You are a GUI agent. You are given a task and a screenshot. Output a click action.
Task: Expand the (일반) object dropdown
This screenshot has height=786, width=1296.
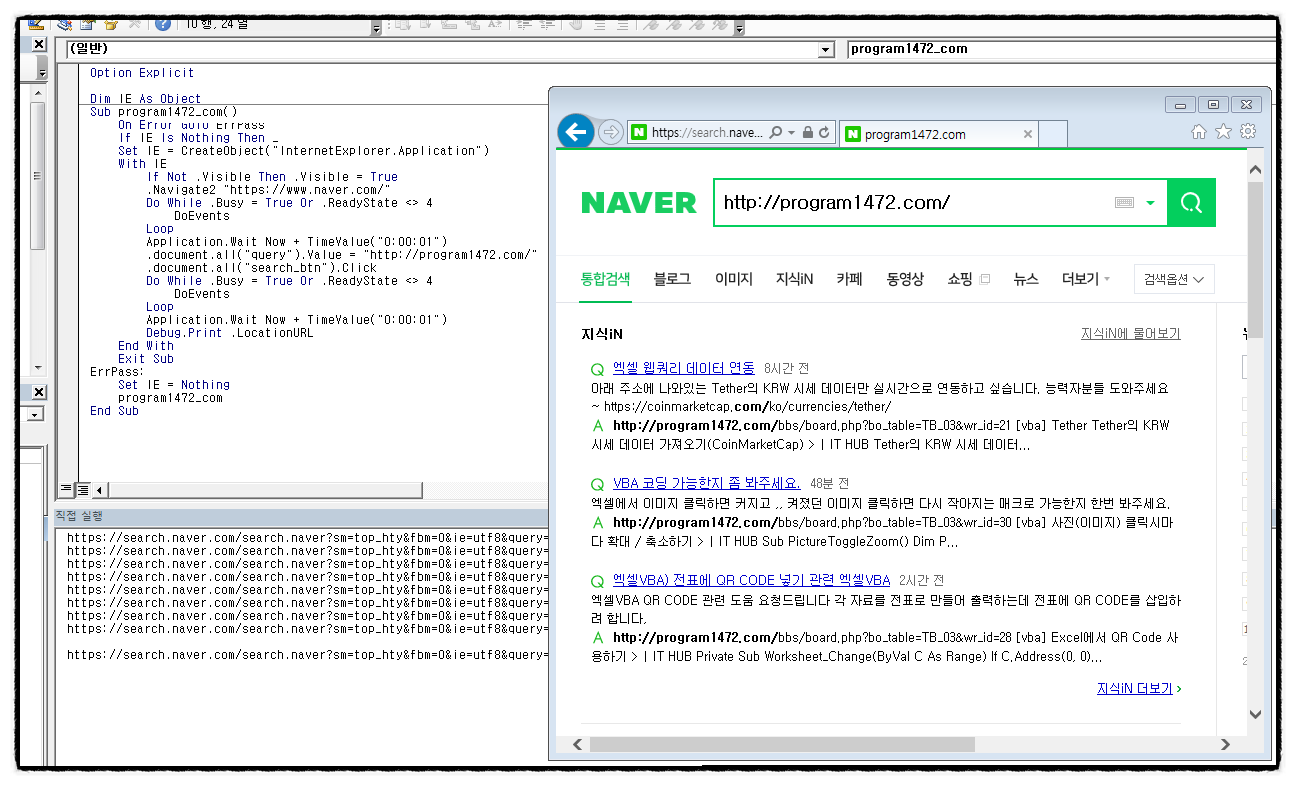[x=826, y=50]
